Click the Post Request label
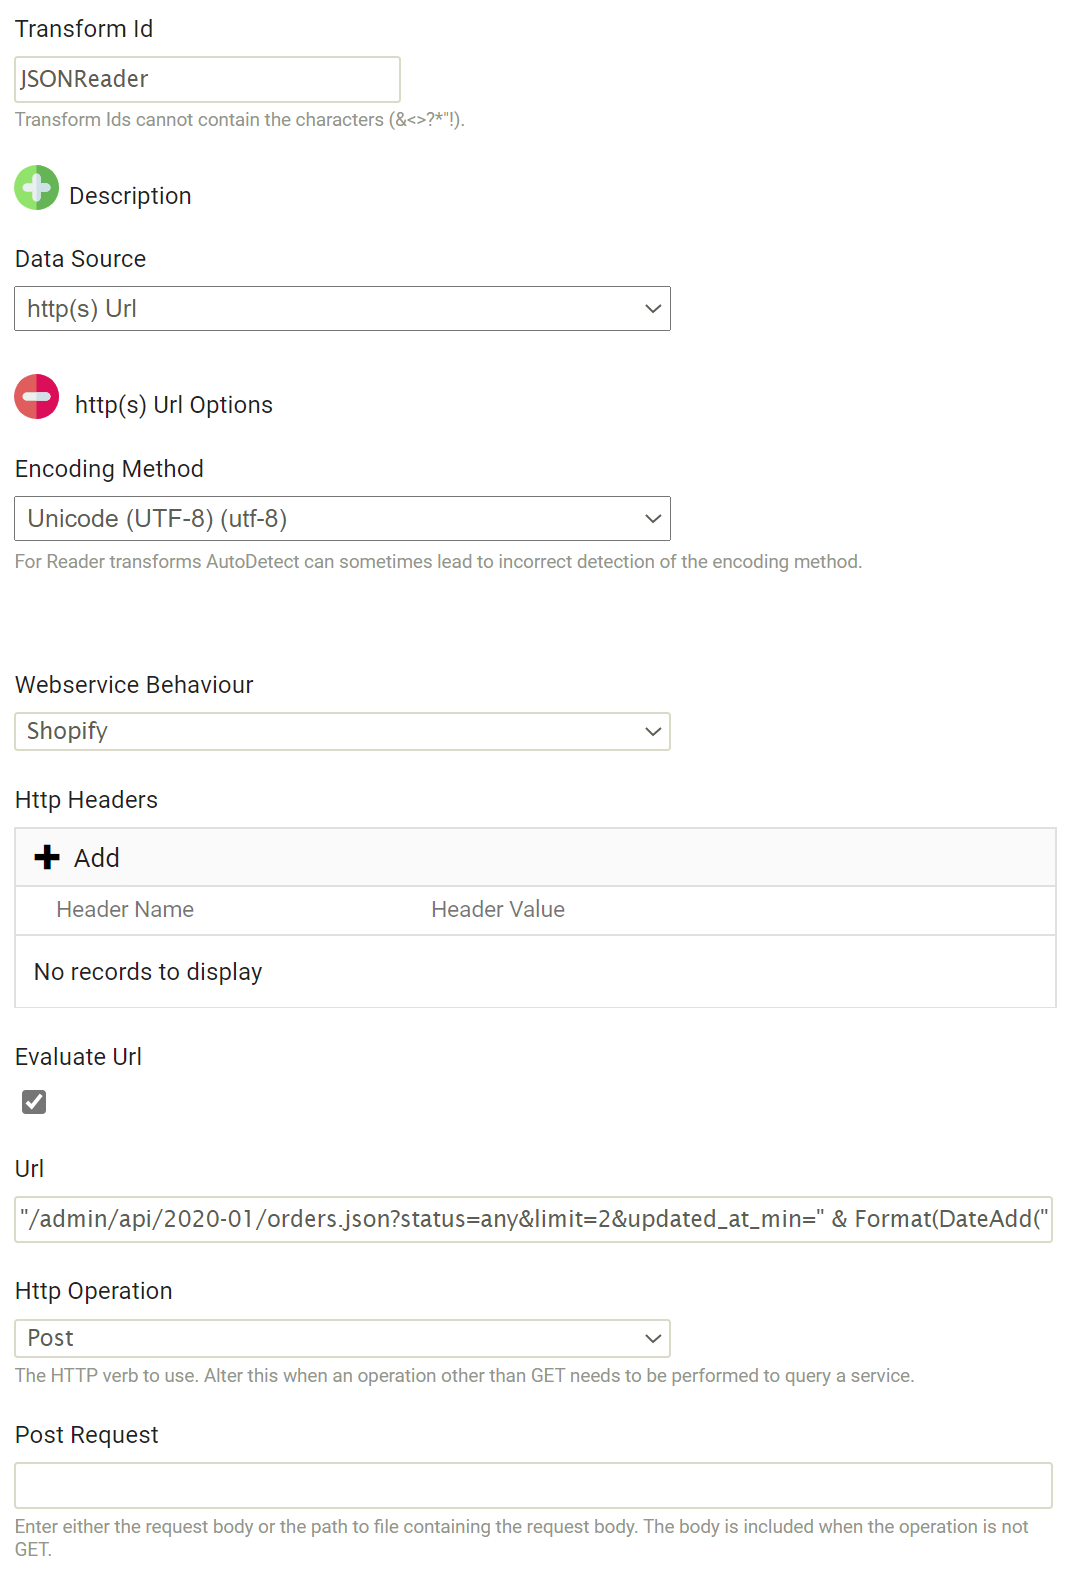This screenshot has width=1080, height=1582. [x=86, y=1435]
